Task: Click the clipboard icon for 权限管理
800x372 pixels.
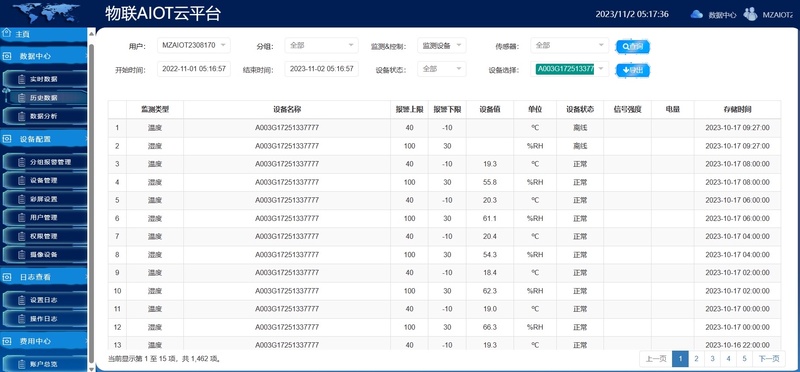Action: tap(21, 236)
